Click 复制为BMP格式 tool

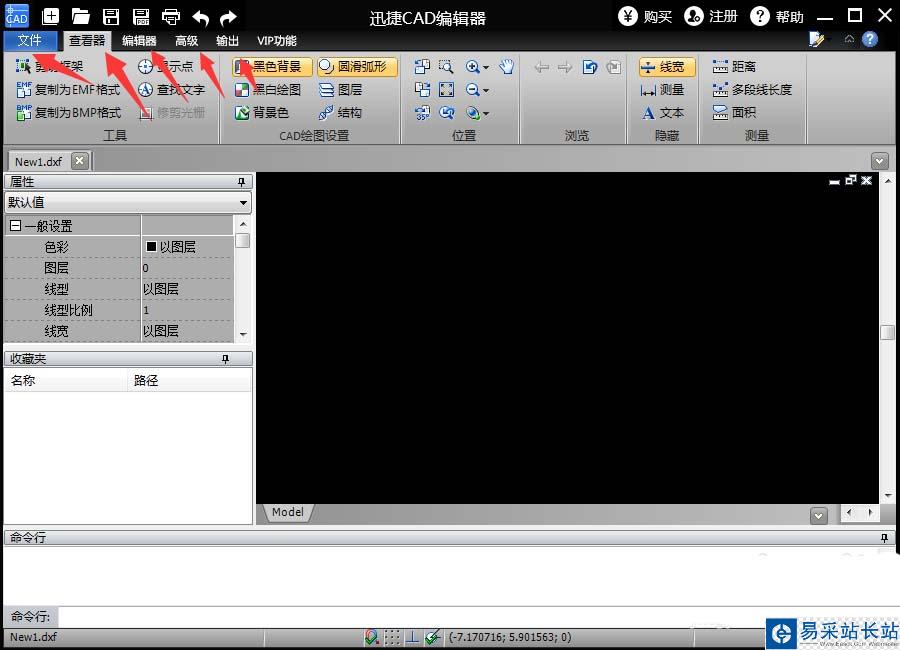[x=68, y=113]
